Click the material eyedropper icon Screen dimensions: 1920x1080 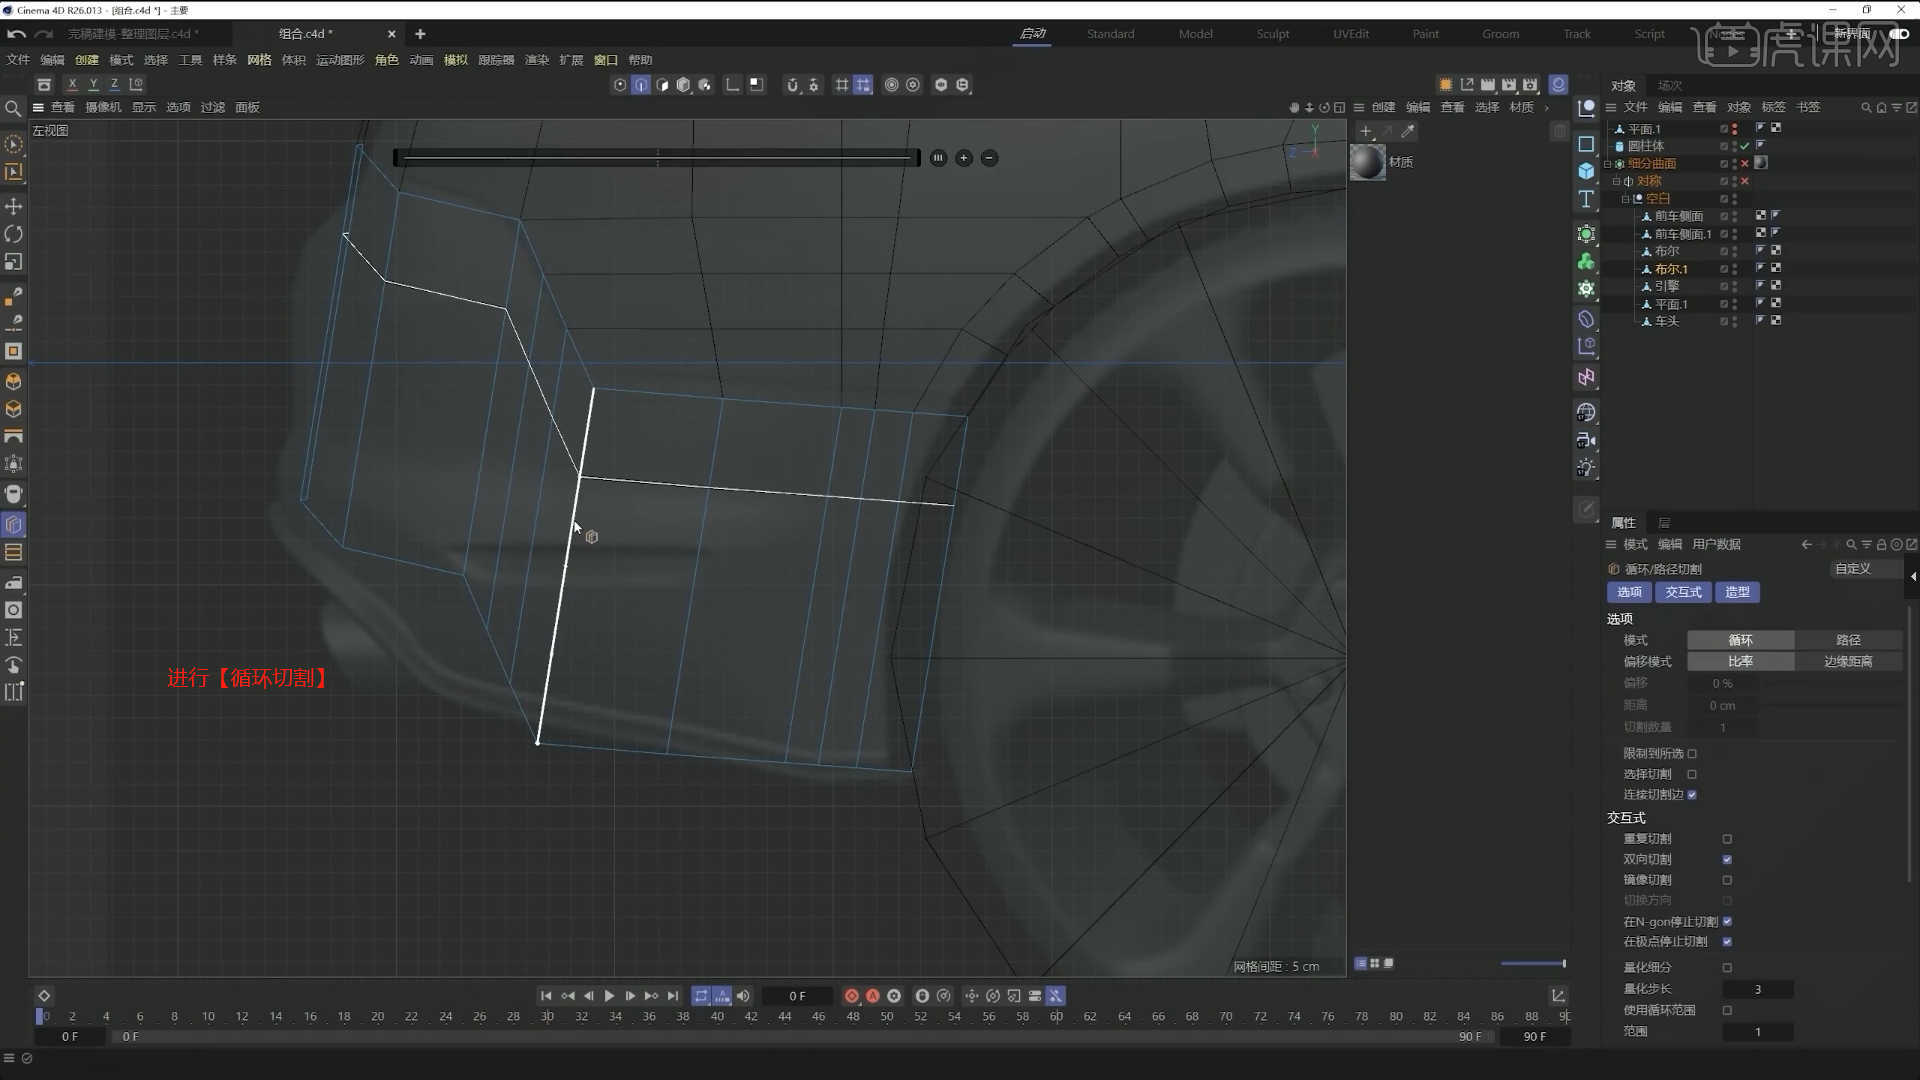(1408, 131)
